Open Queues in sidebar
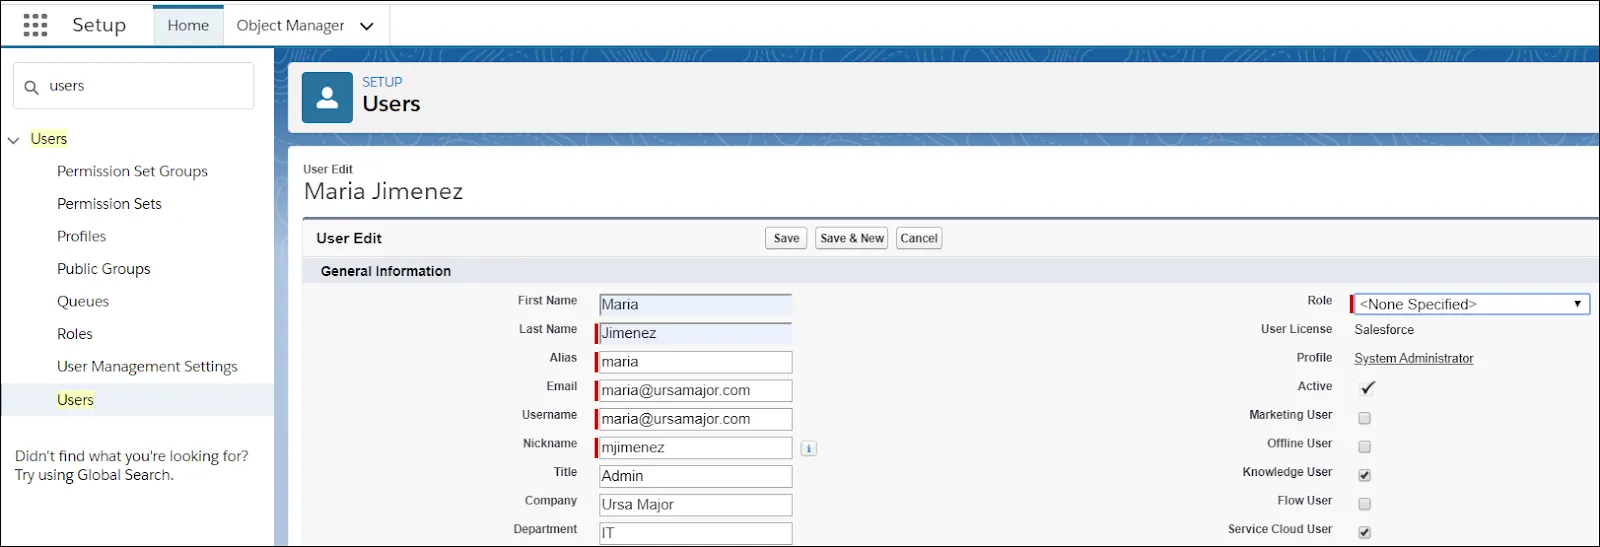The width and height of the screenshot is (1600, 547). click(x=83, y=301)
